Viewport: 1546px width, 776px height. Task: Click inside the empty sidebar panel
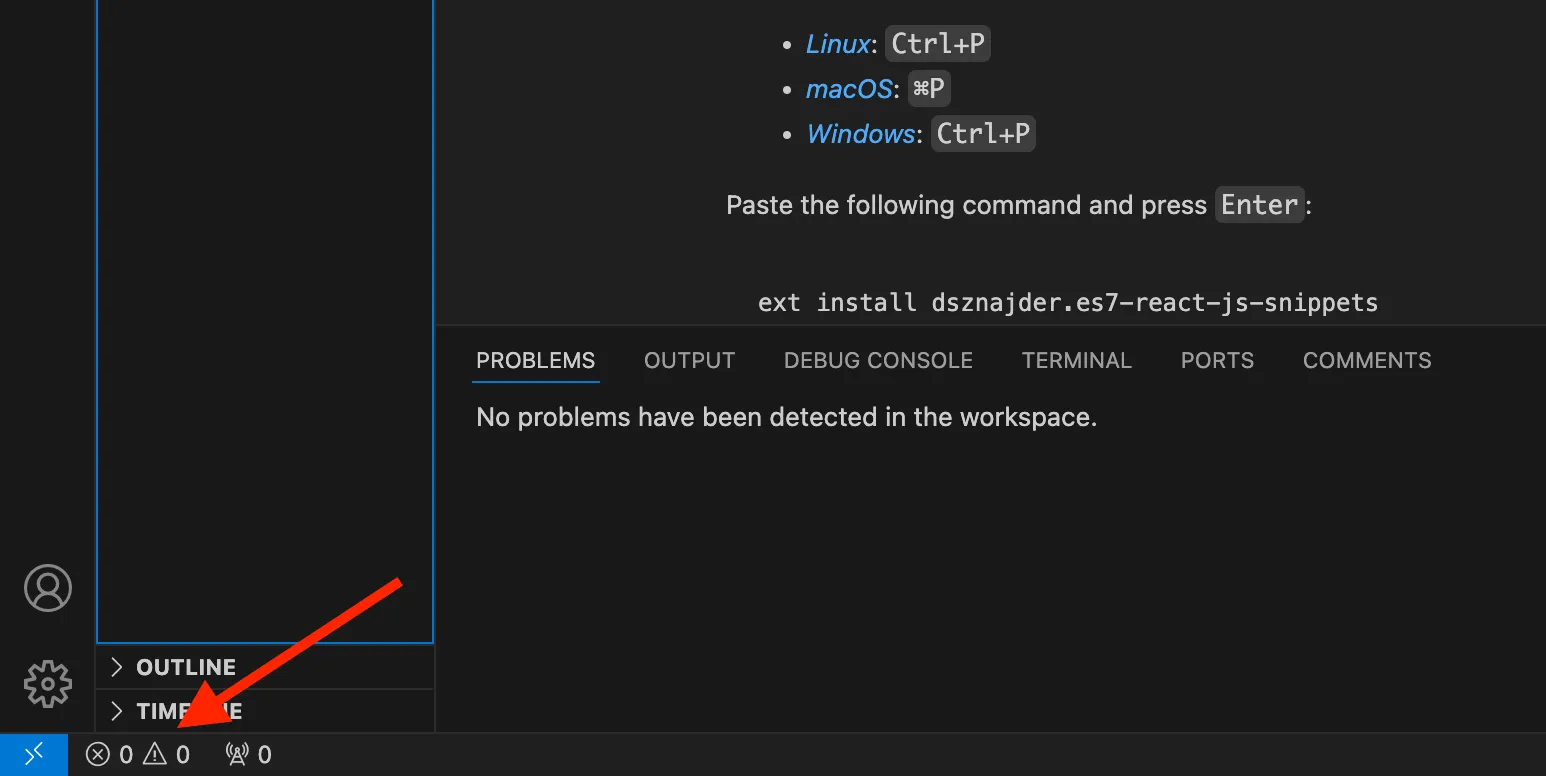264,320
